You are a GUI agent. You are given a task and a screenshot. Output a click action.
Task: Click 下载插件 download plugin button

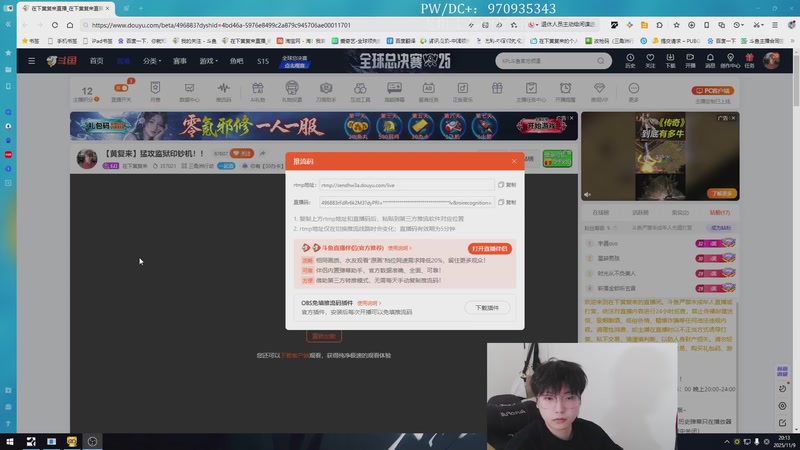click(487, 308)
